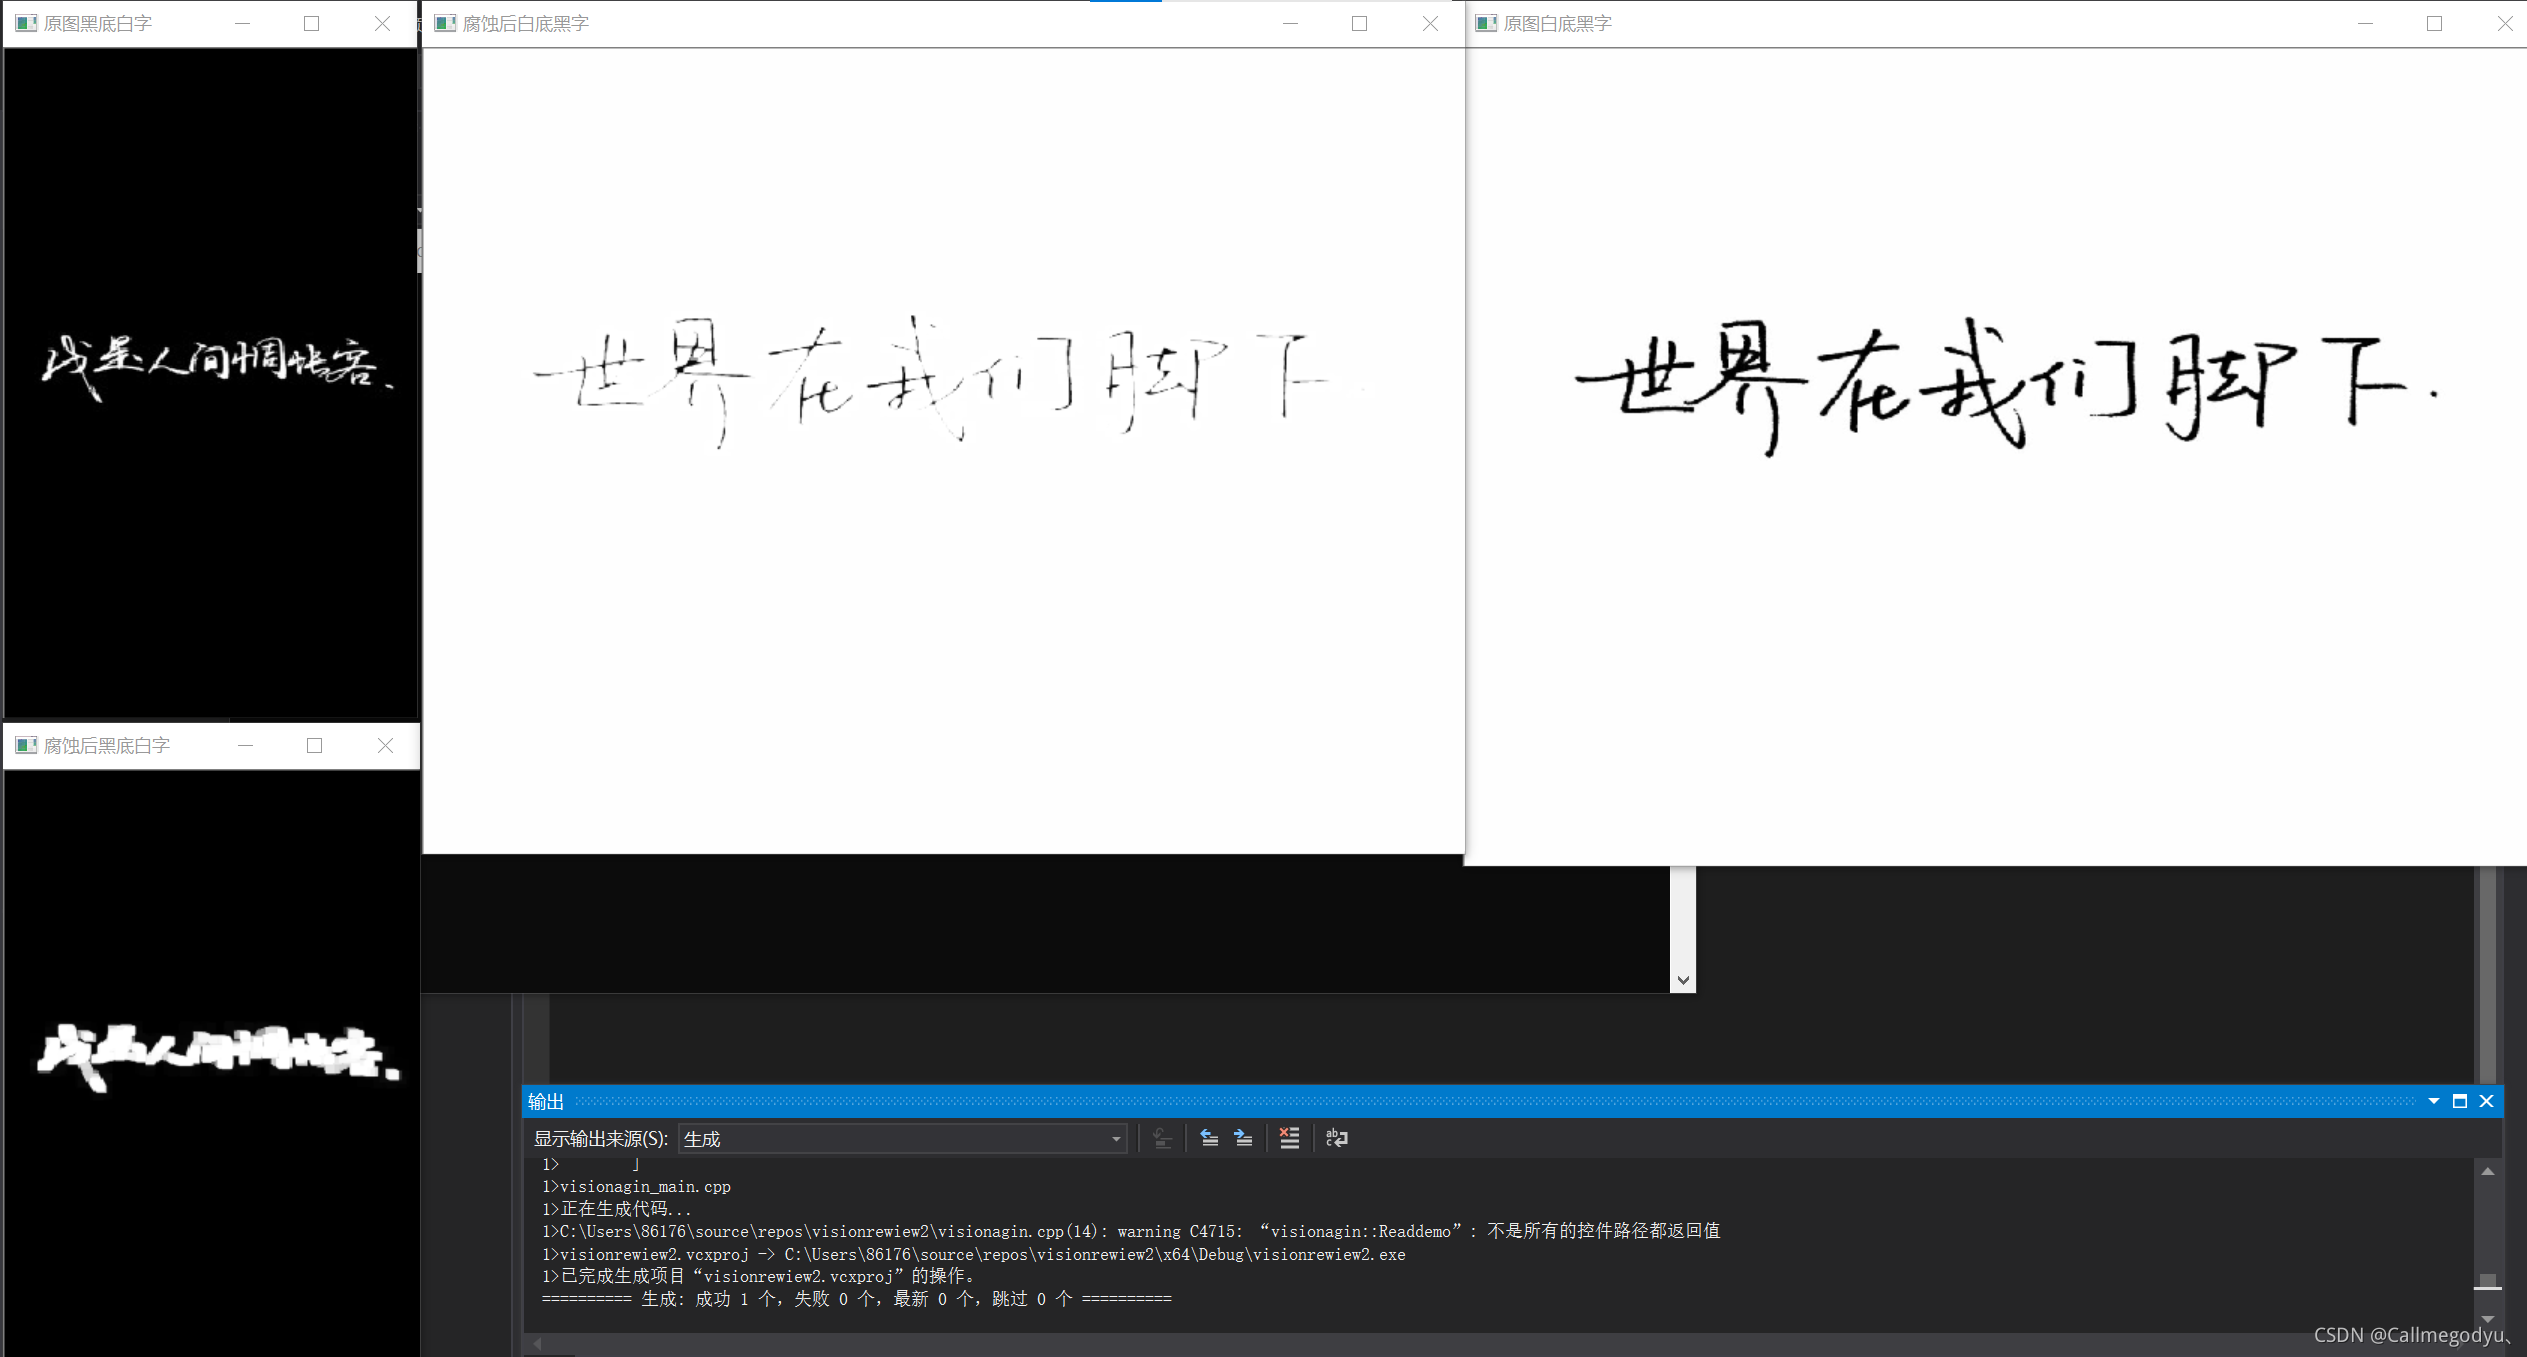Close the 输出 output panel
2527x1357 pixels.
[x=2487, y=1101]
